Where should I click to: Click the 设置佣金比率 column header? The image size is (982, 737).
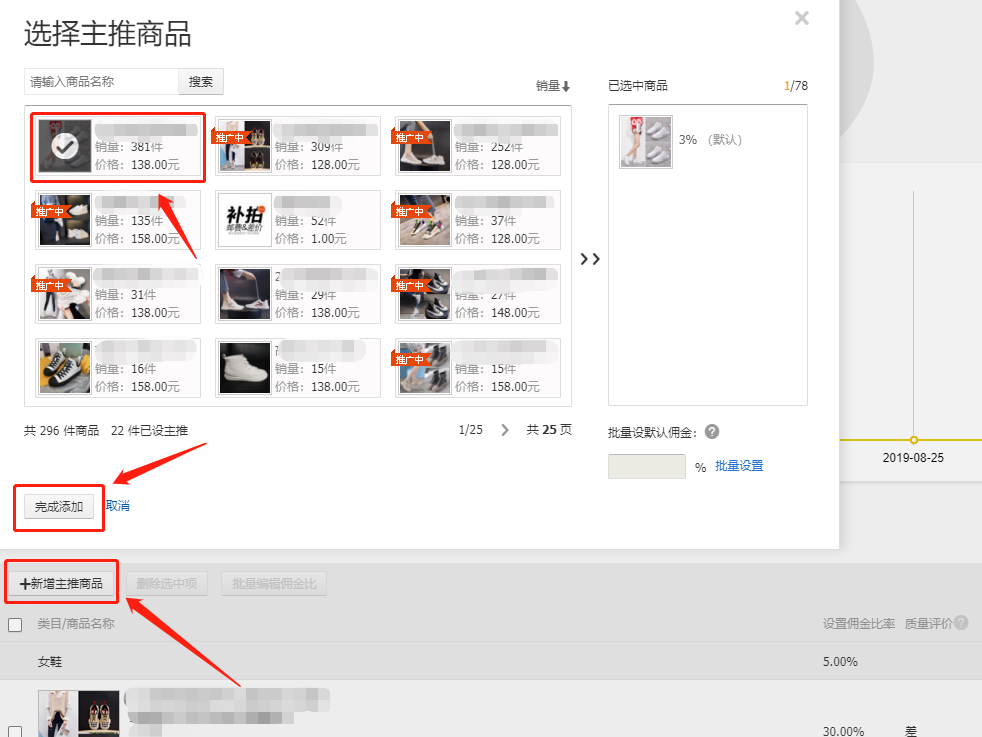(859, 624)
